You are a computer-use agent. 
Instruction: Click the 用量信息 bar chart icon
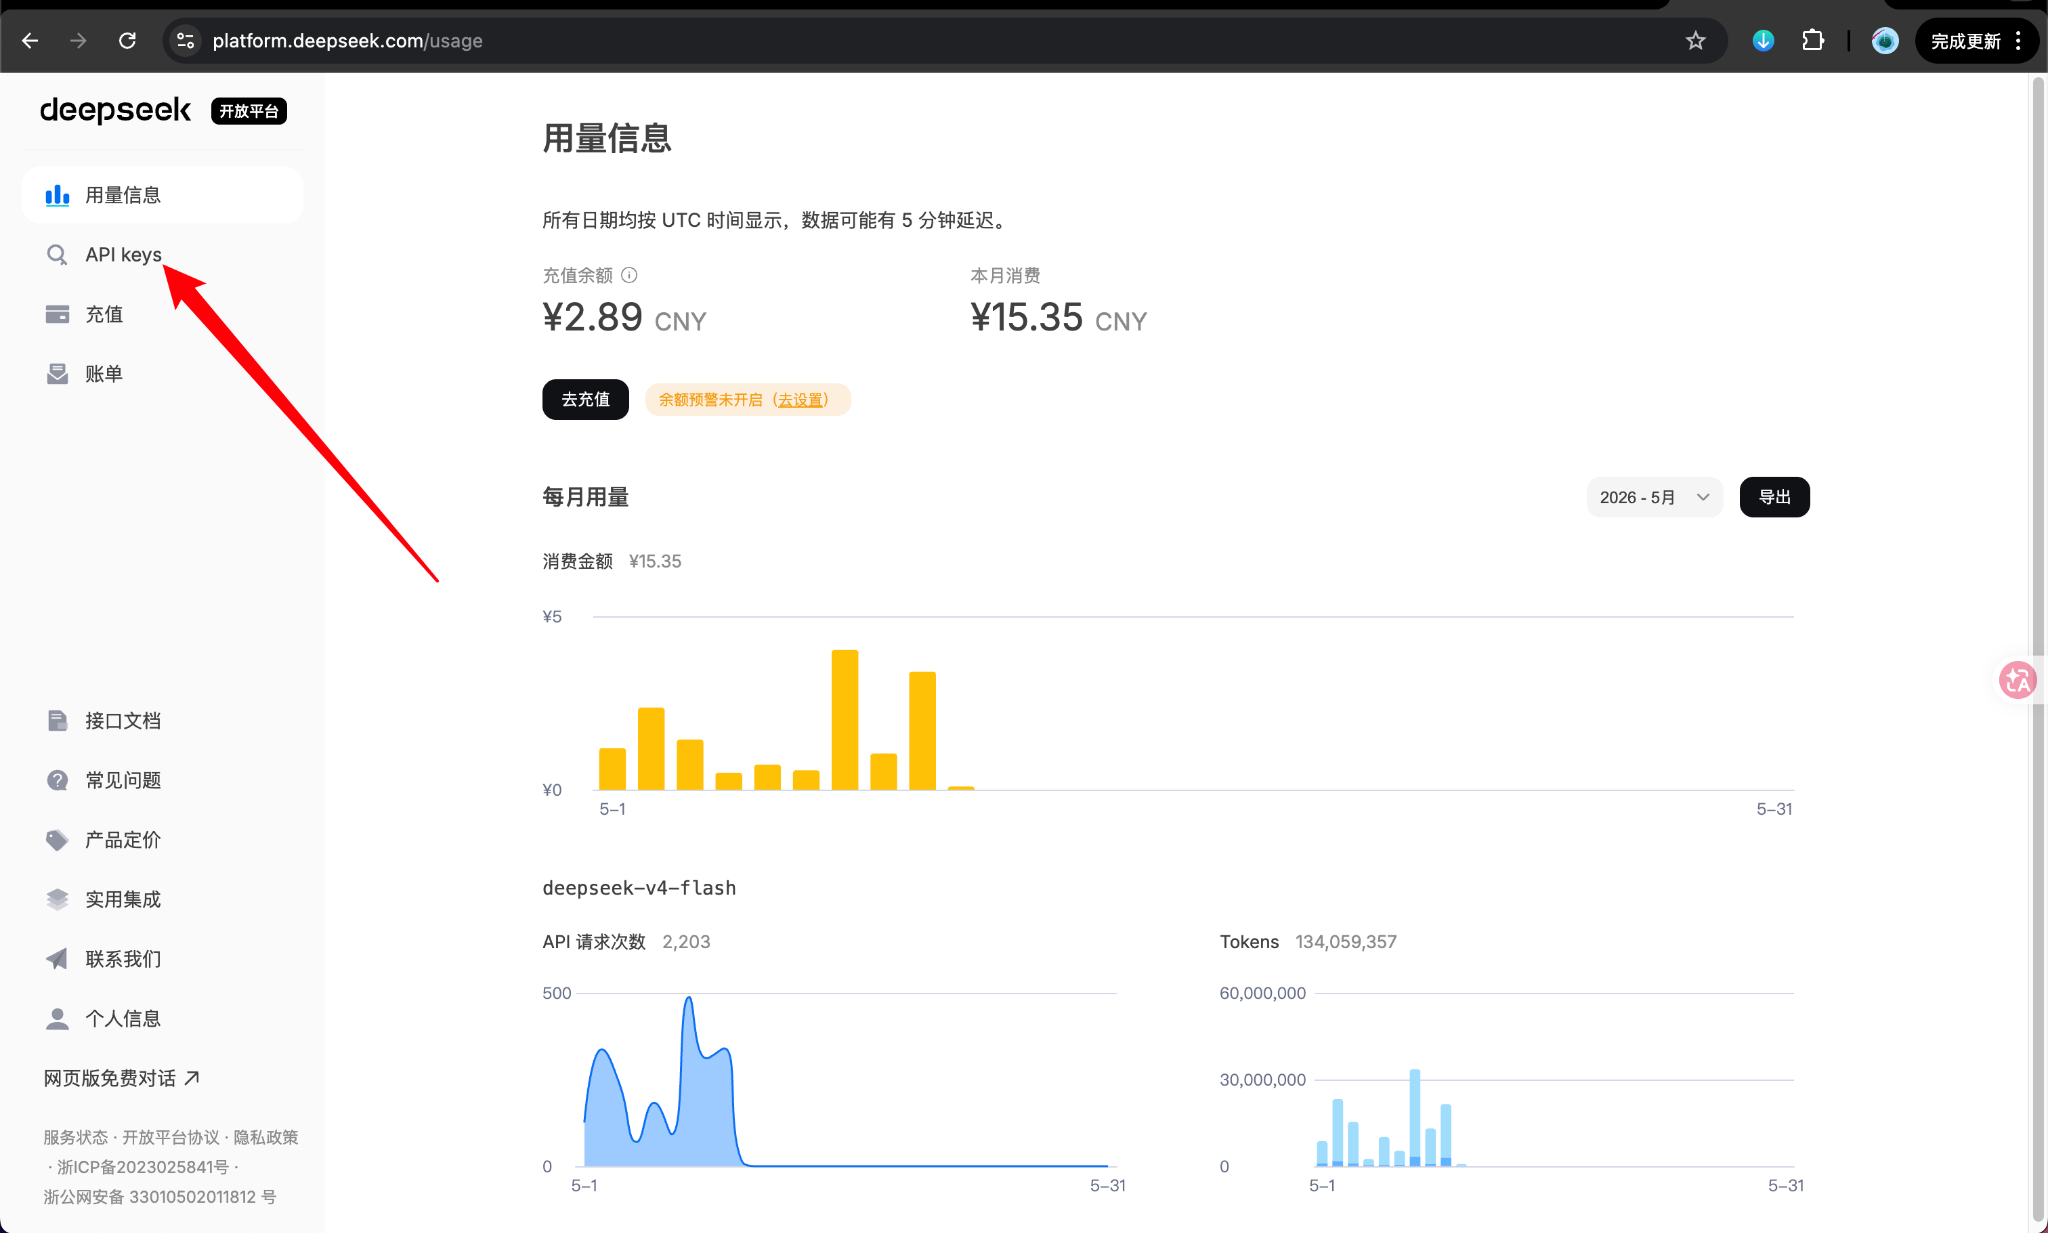pos(57,195)
